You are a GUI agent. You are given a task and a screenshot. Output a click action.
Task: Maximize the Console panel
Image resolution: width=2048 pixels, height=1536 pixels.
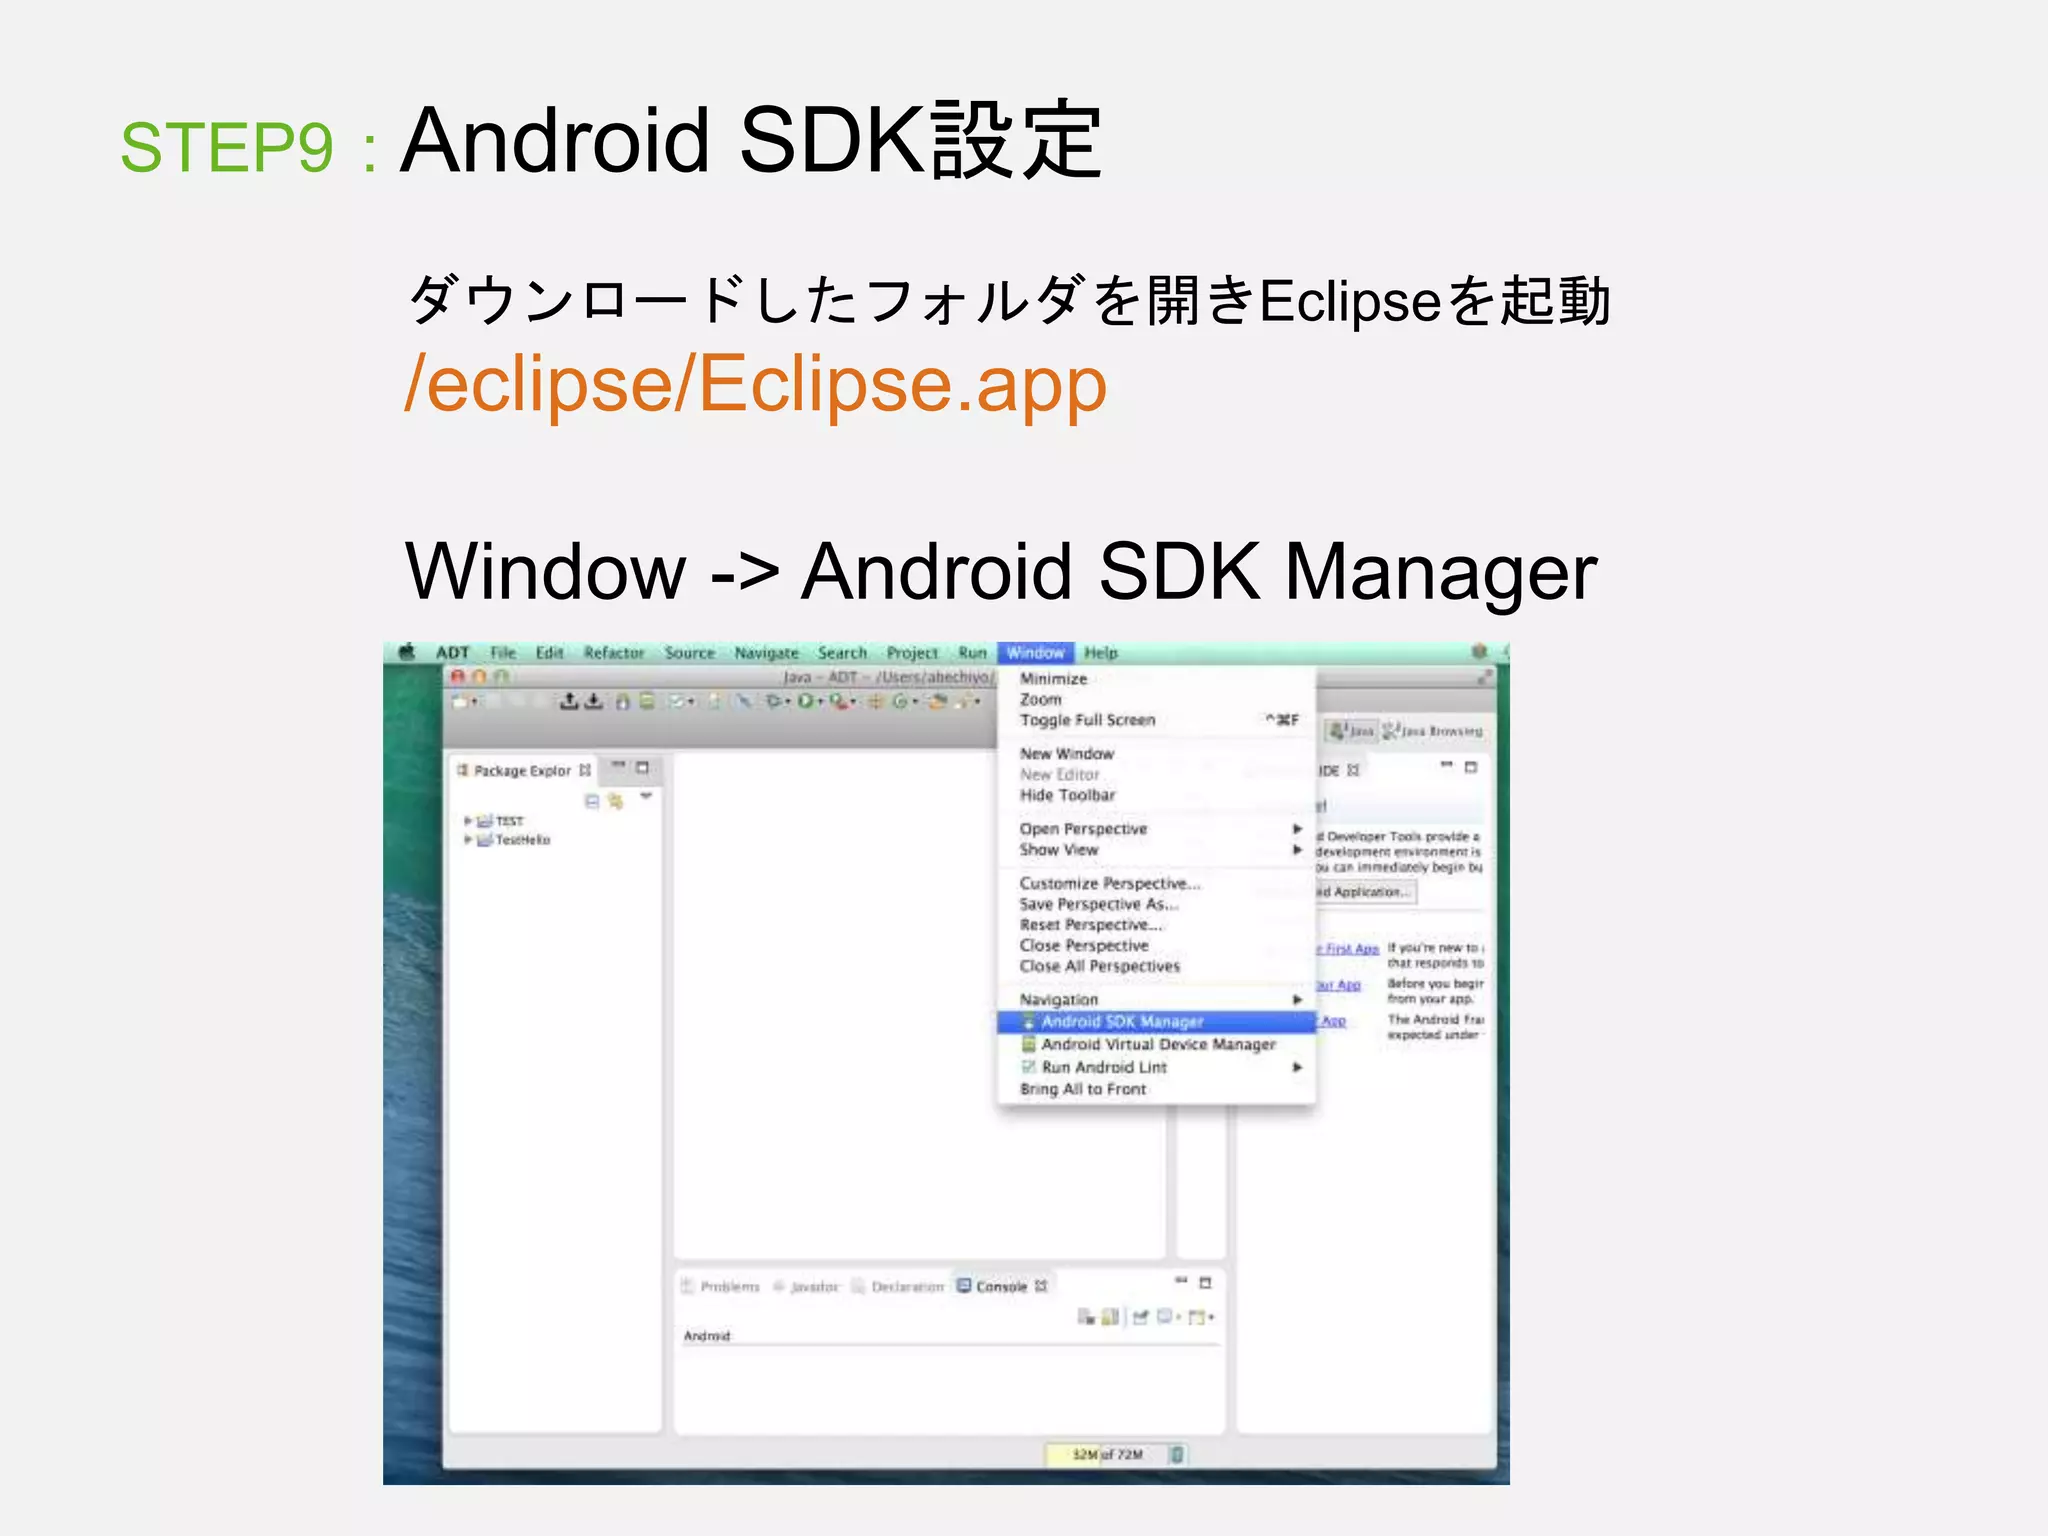click(x=1205, y=1283)
